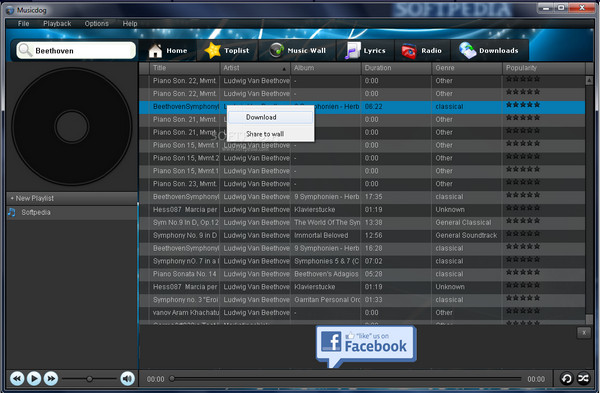600x393 pixels.
Task: Sort by the Album column header
Action: 326,68
